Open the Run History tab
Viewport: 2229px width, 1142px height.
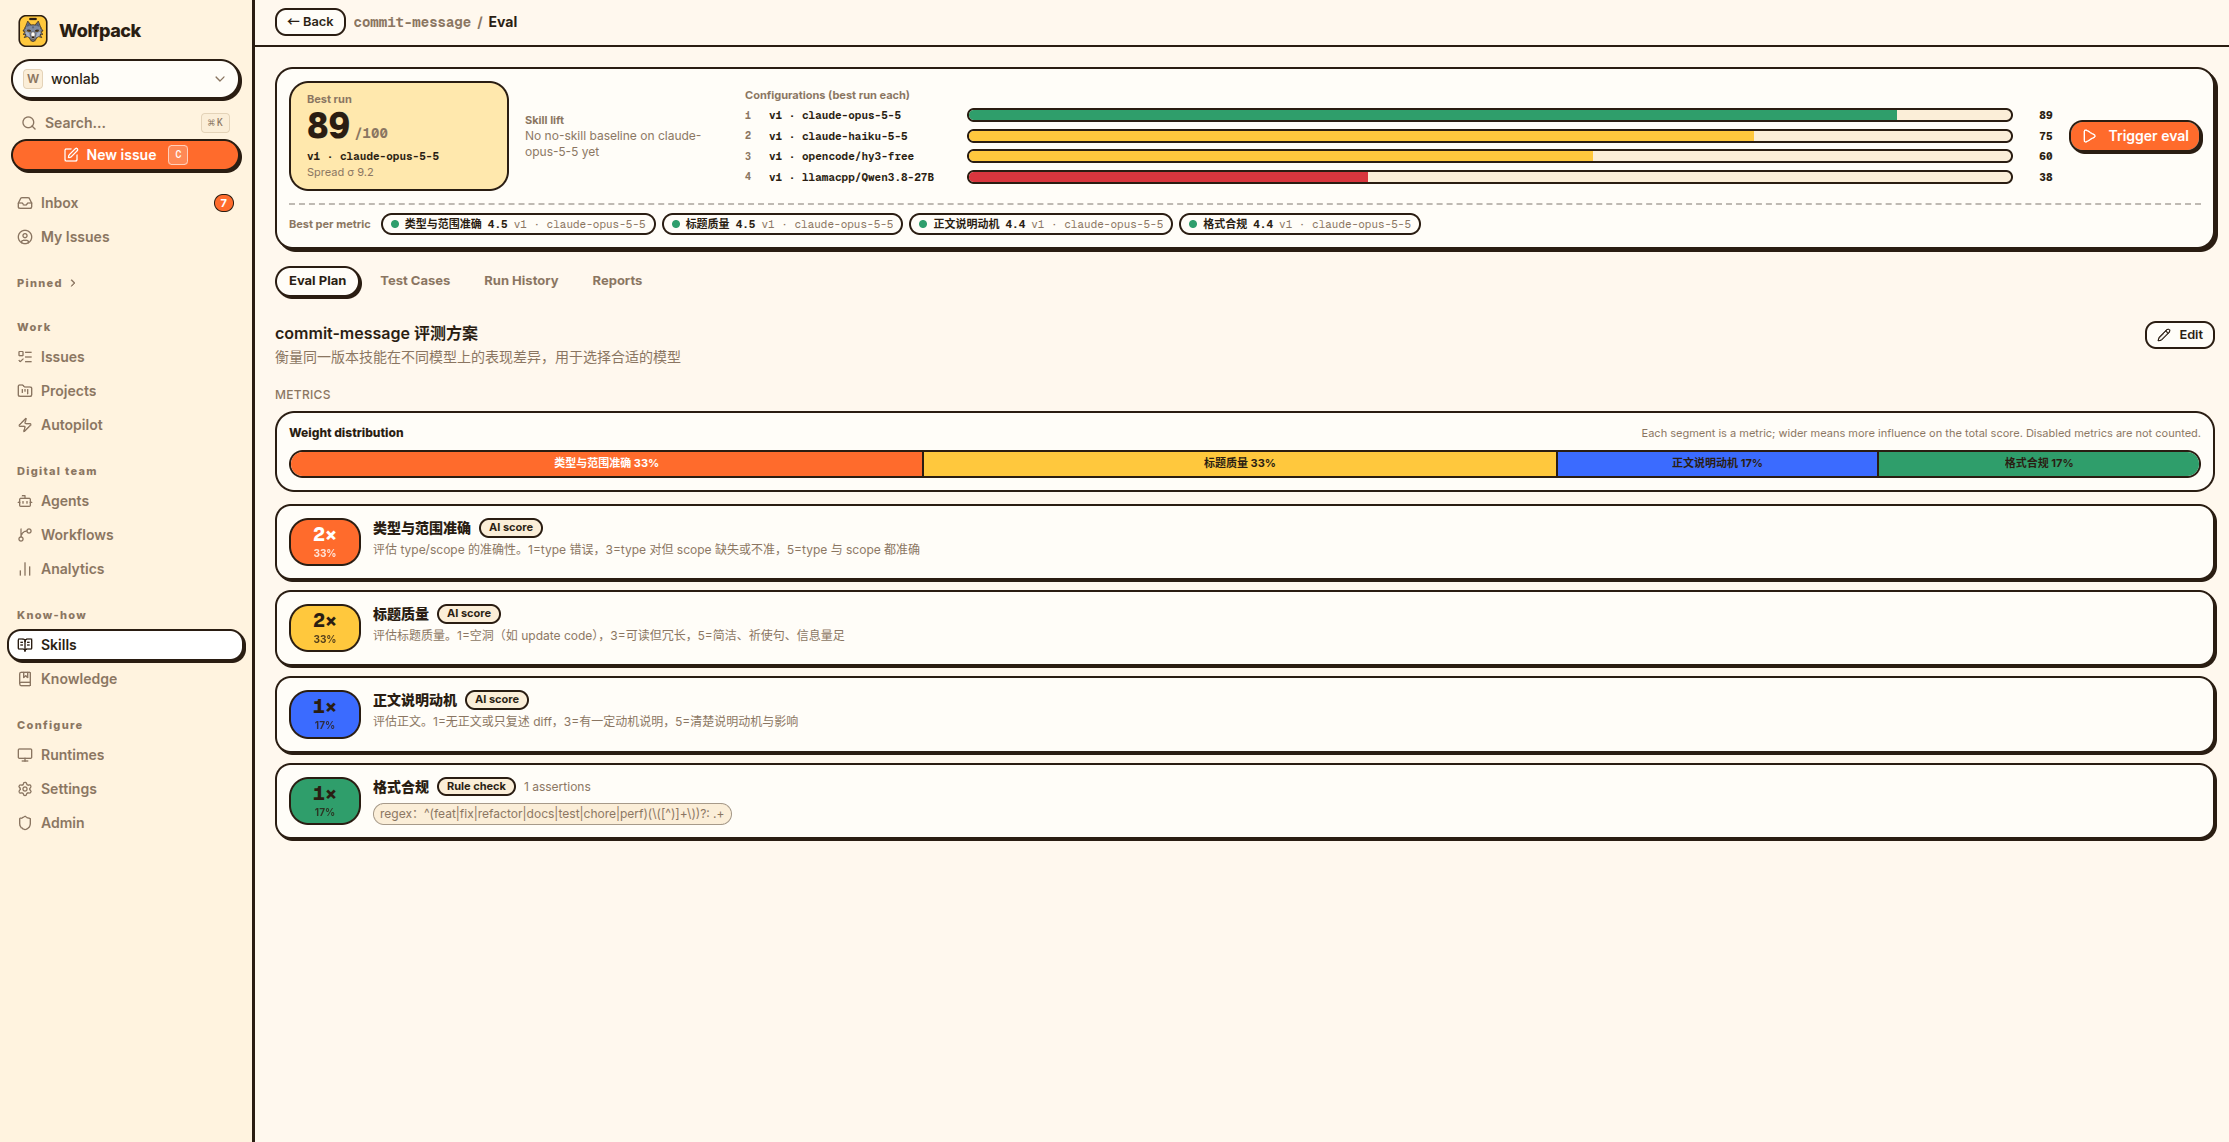(521, 281)
